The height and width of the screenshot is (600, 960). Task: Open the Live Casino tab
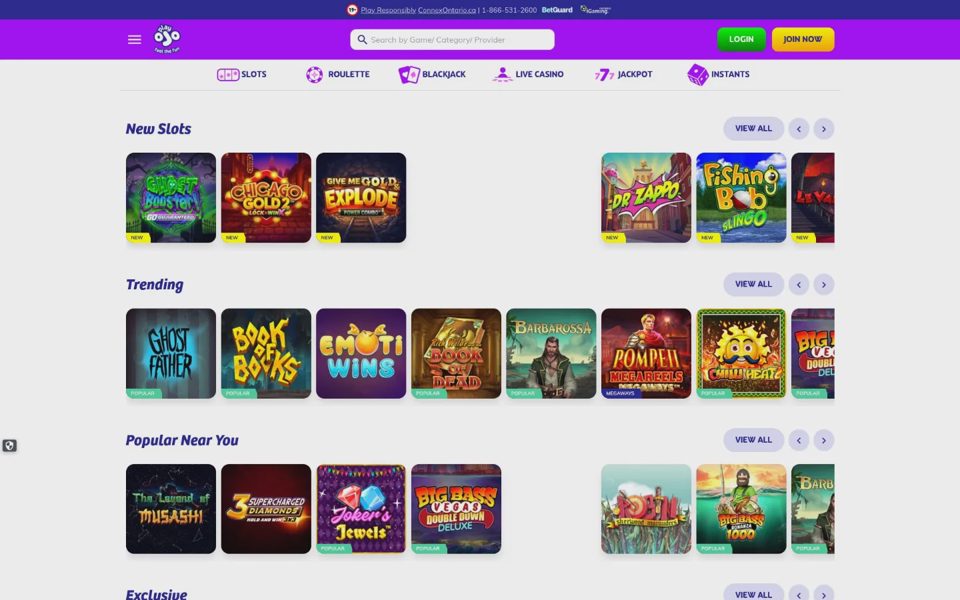528,75
